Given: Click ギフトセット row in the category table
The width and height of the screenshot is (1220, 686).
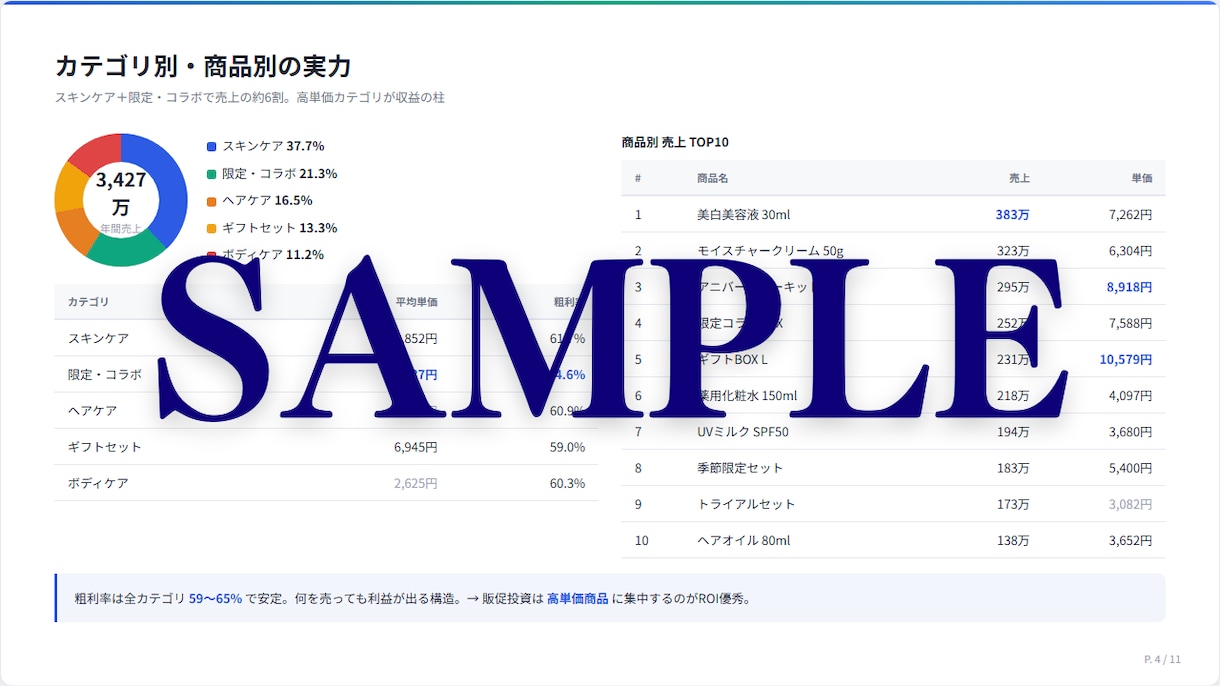Looking at the screenshot, I should click(x=326, y=447).
